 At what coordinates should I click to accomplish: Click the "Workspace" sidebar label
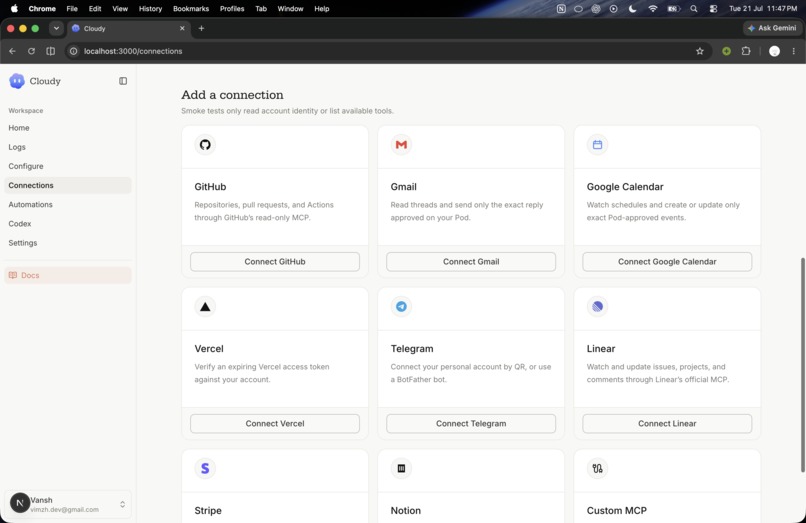click(26, 111)
